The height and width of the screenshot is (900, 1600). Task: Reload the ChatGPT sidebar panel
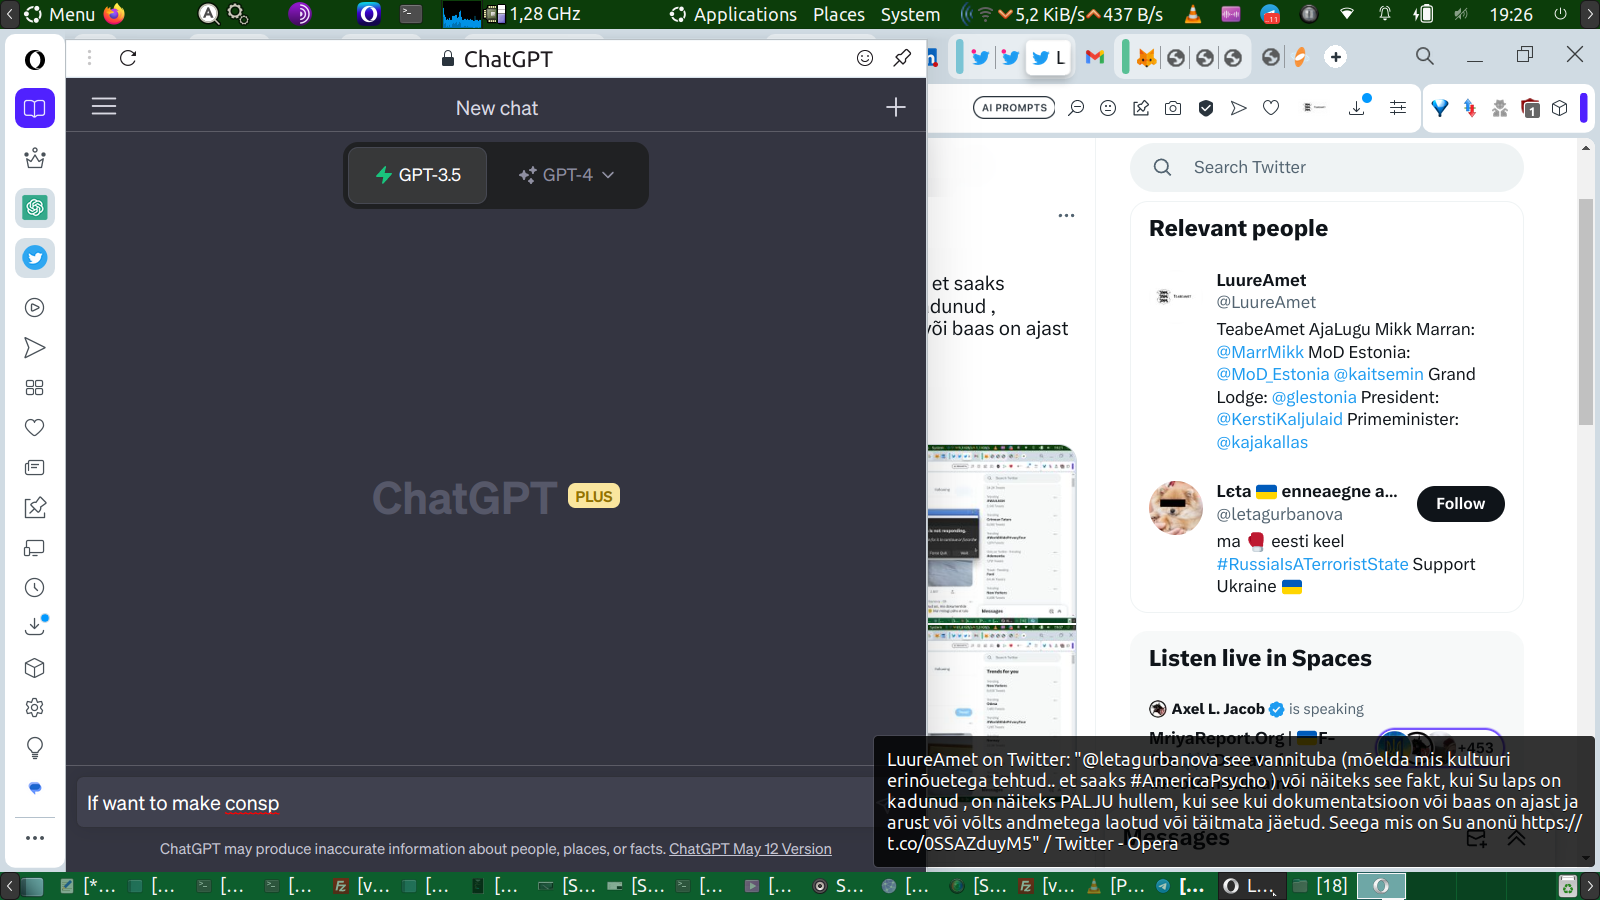[x=128, y=58]
